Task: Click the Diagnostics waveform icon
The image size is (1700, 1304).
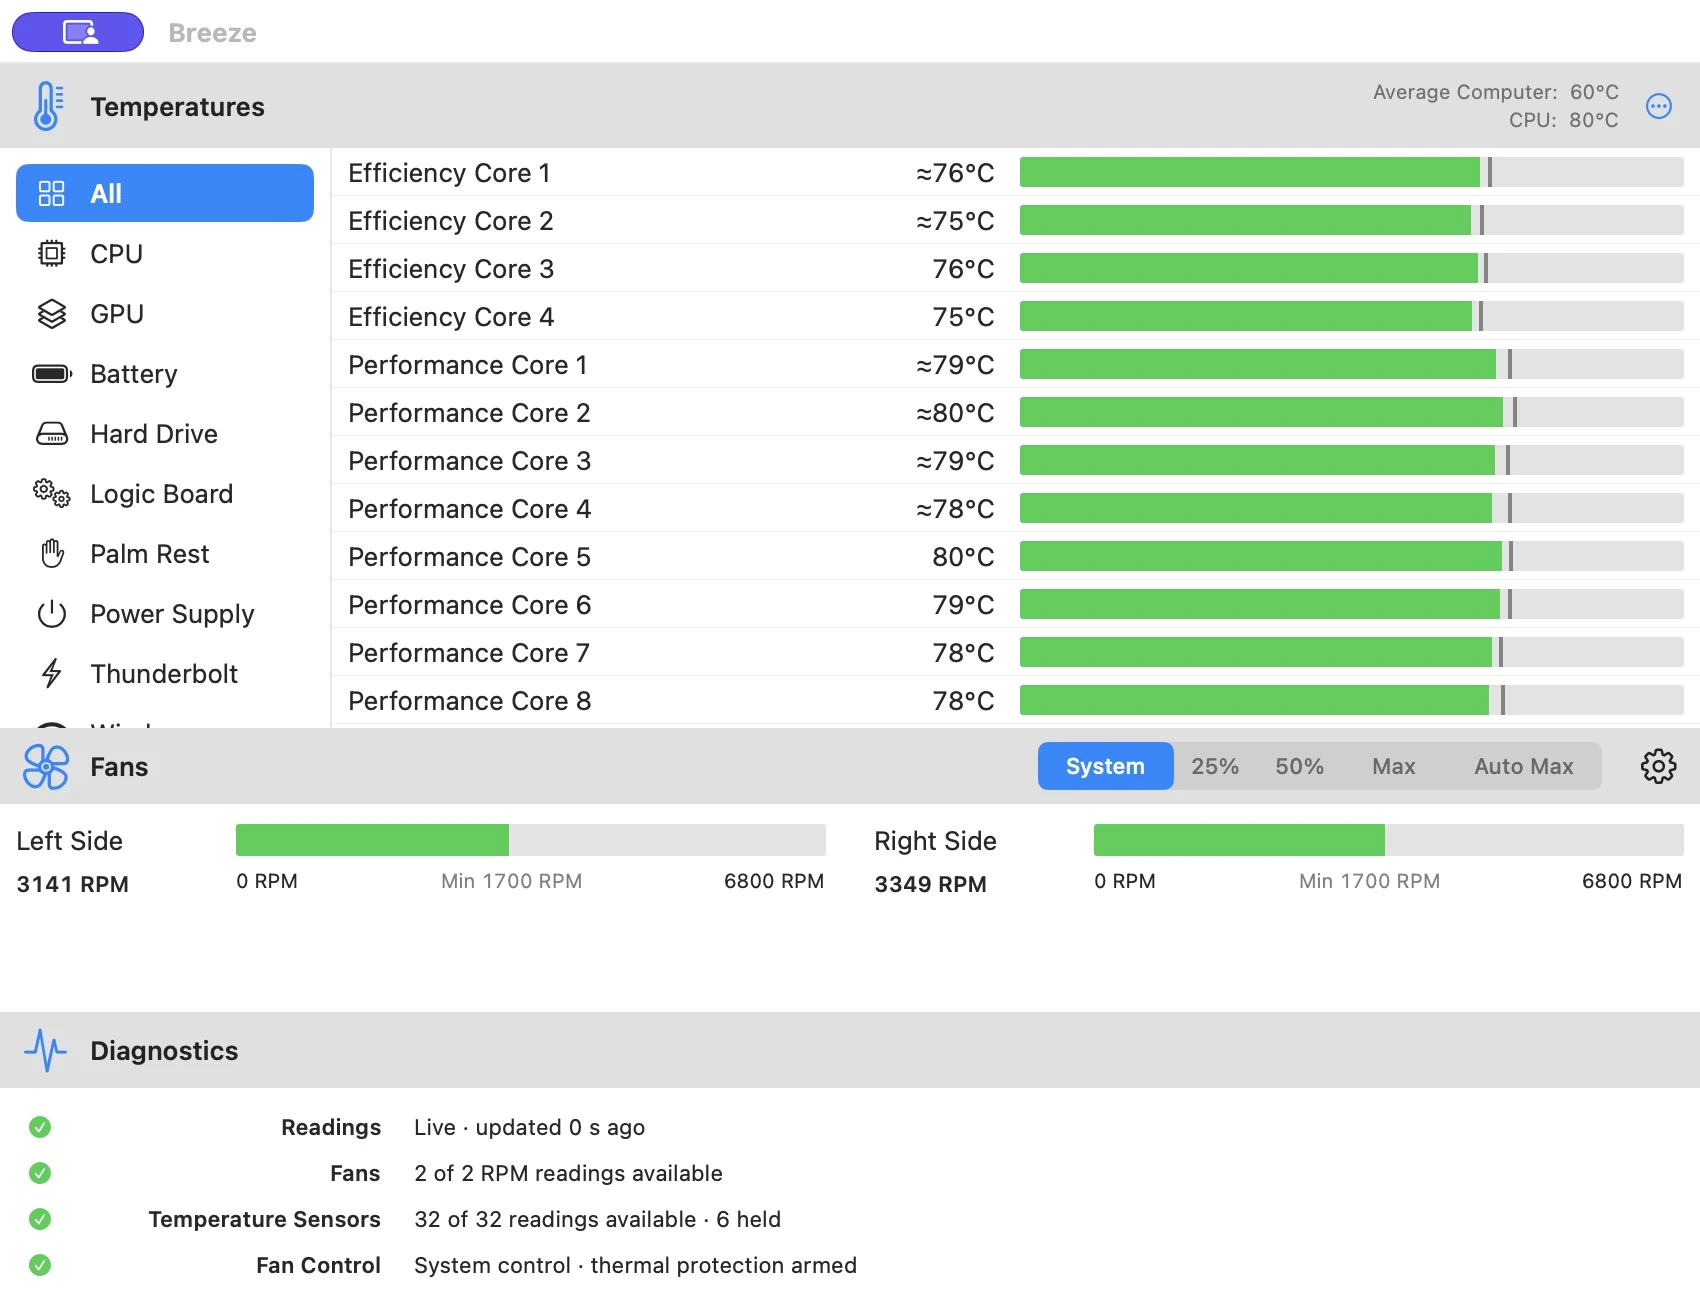Action: coord(45,1050)
